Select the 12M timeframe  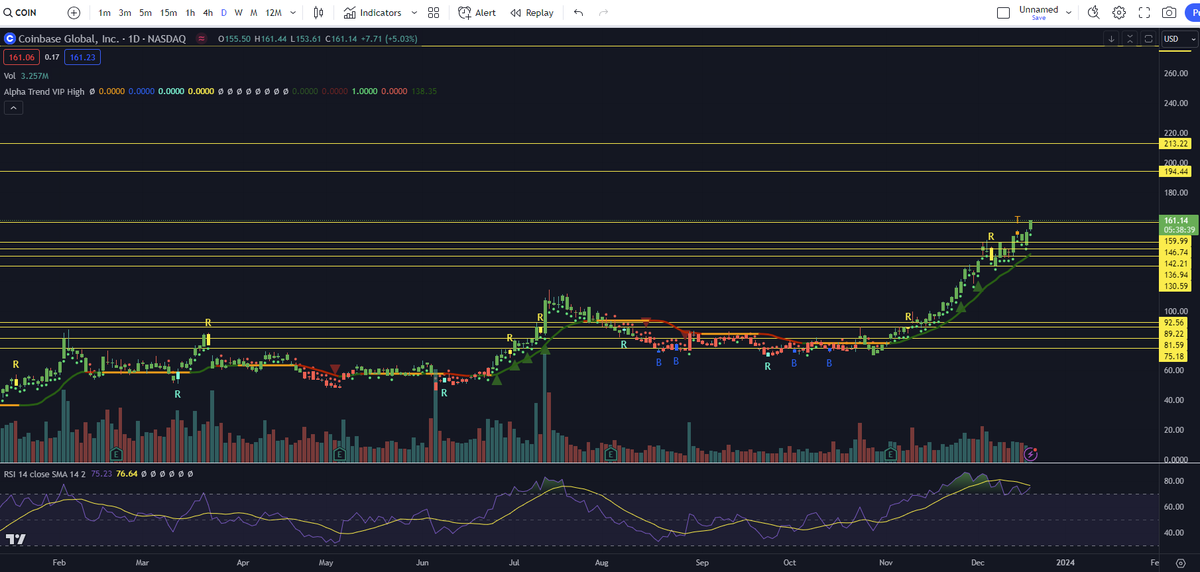click(273, 13)
